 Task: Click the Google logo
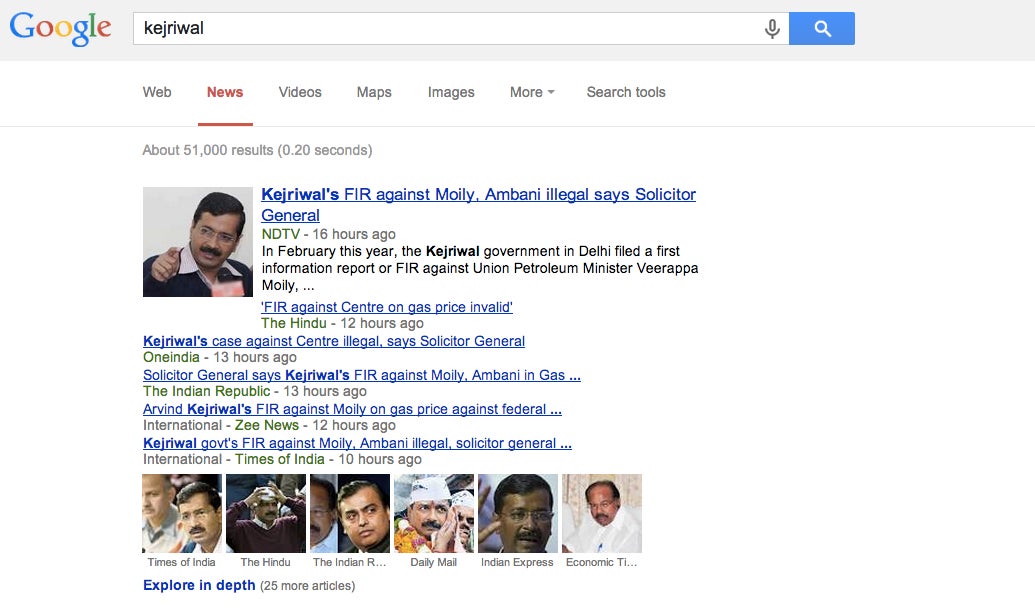[60, 28]
